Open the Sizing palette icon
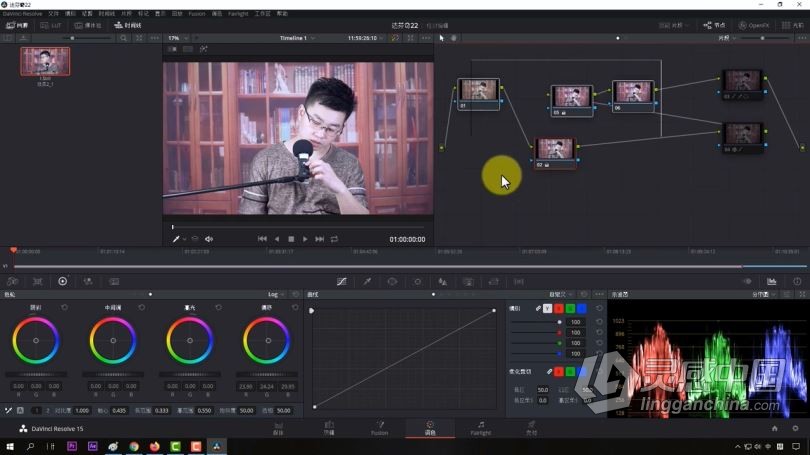Viewport: 810px width, 455px height. pos(493,281)
